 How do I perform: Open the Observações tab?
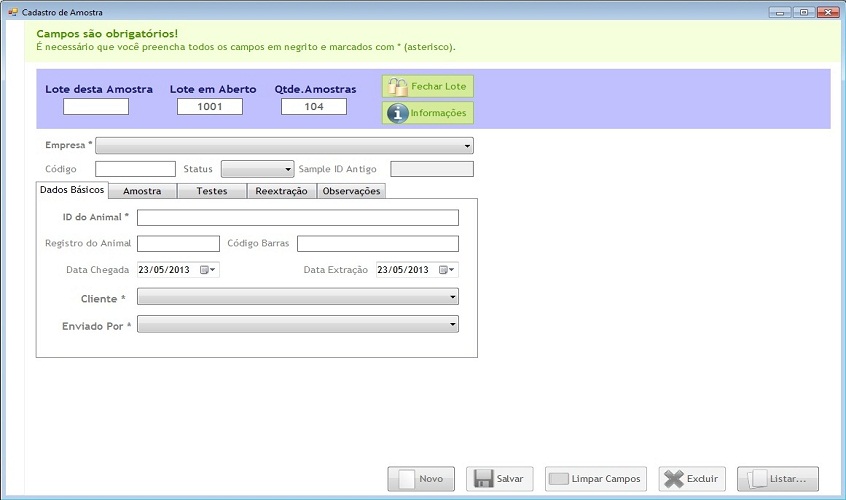[x=351, y=191]
